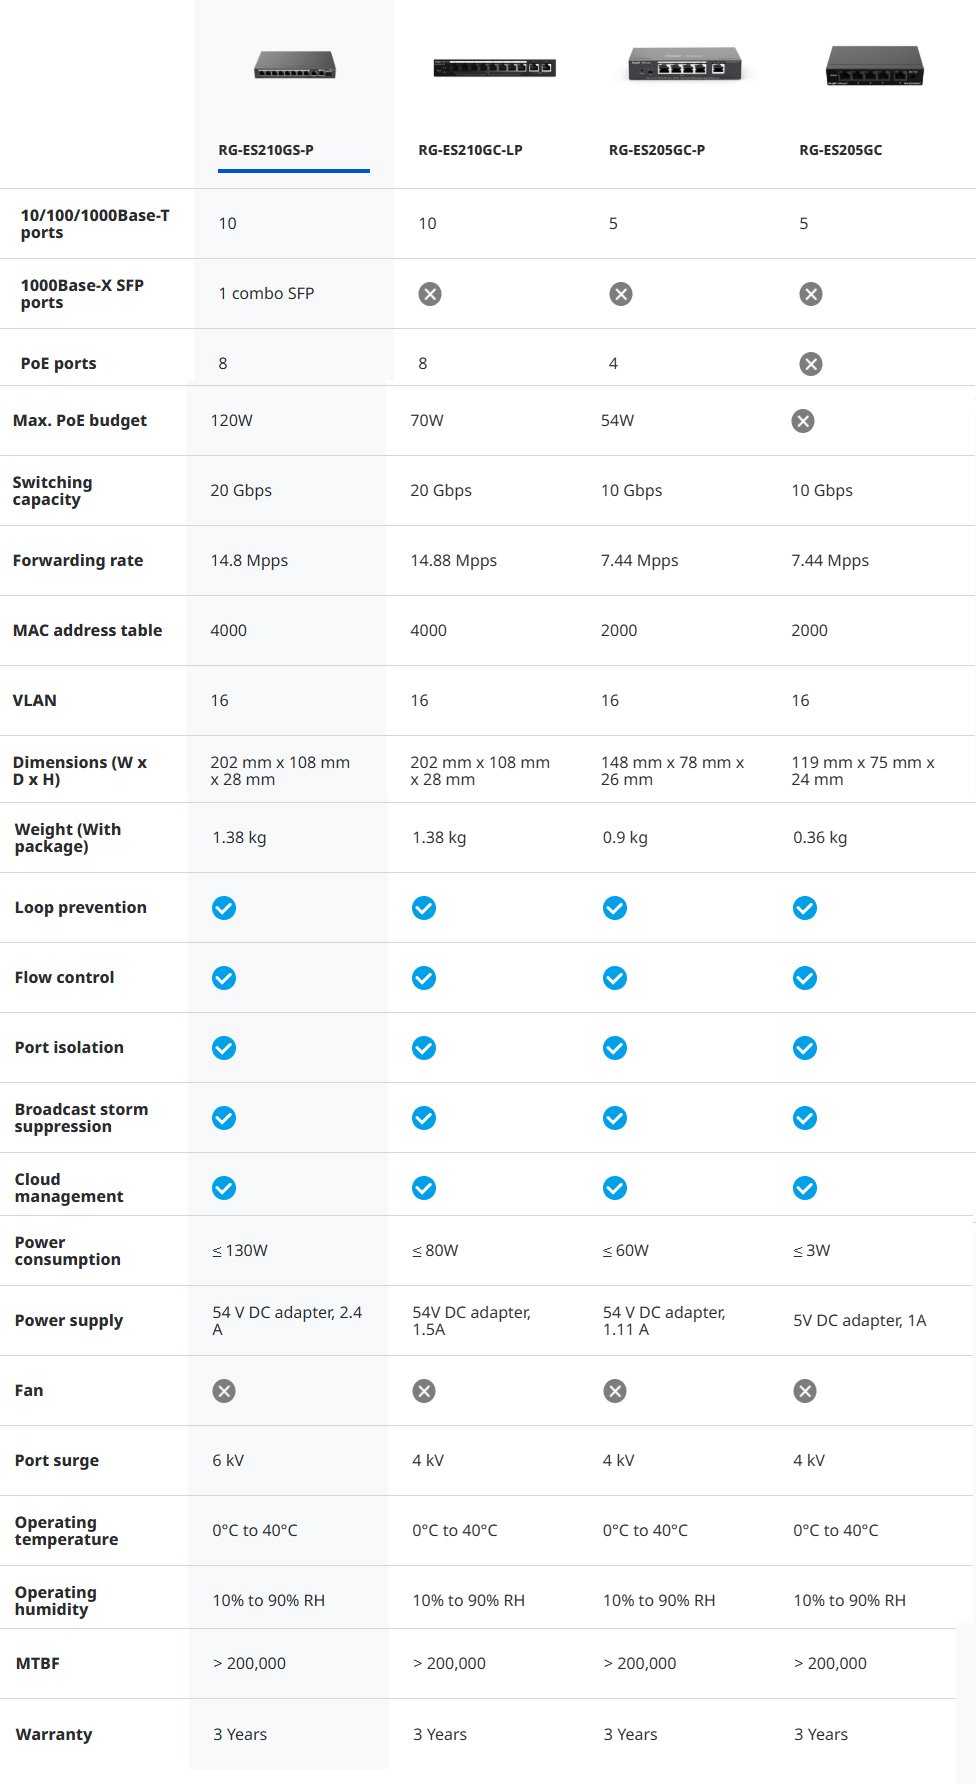Click the RG-ES205GC switch product image
The width and height of the screenshot is (976, 1784).
click(875, 66)
